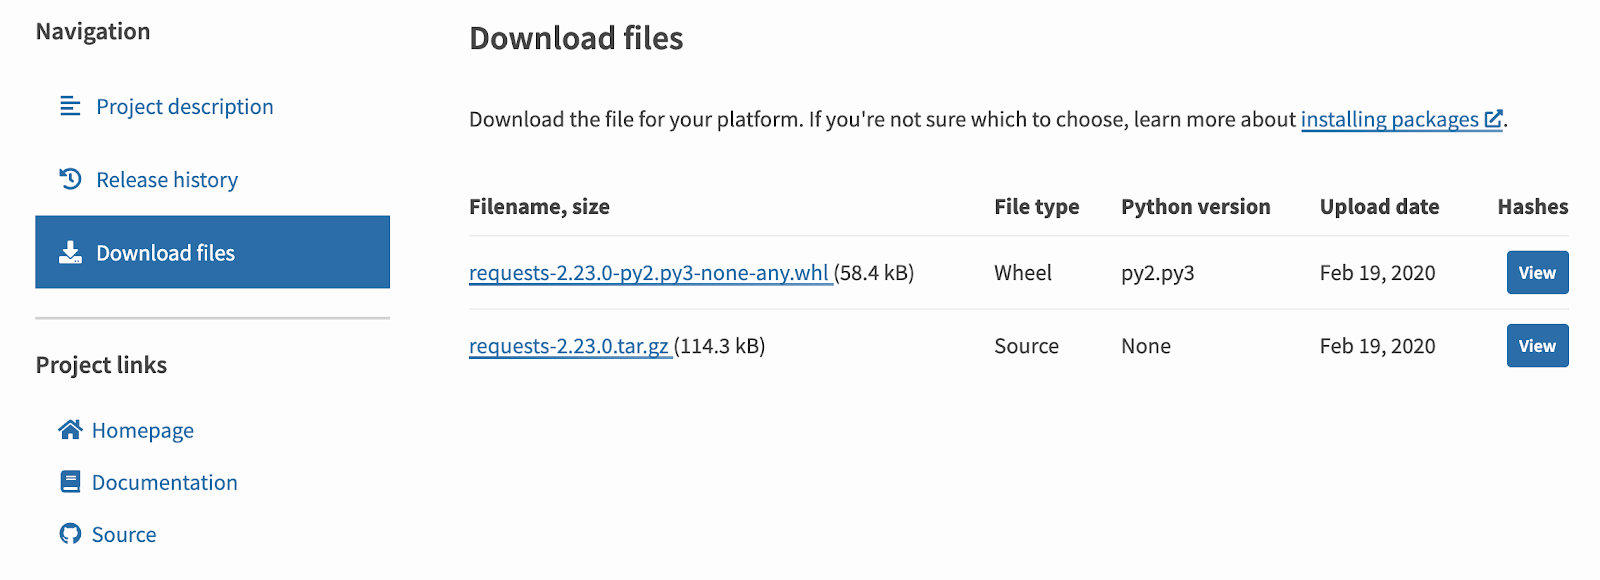Open the Source text link
Screen dimensions: 1600x580
(124, 535)
